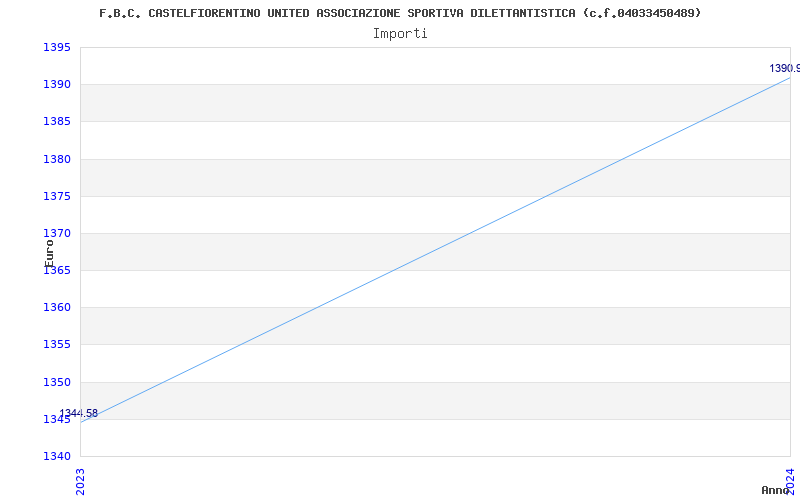Select the 2024 x-axis label

pyautogui.click(x=790, y=480)
